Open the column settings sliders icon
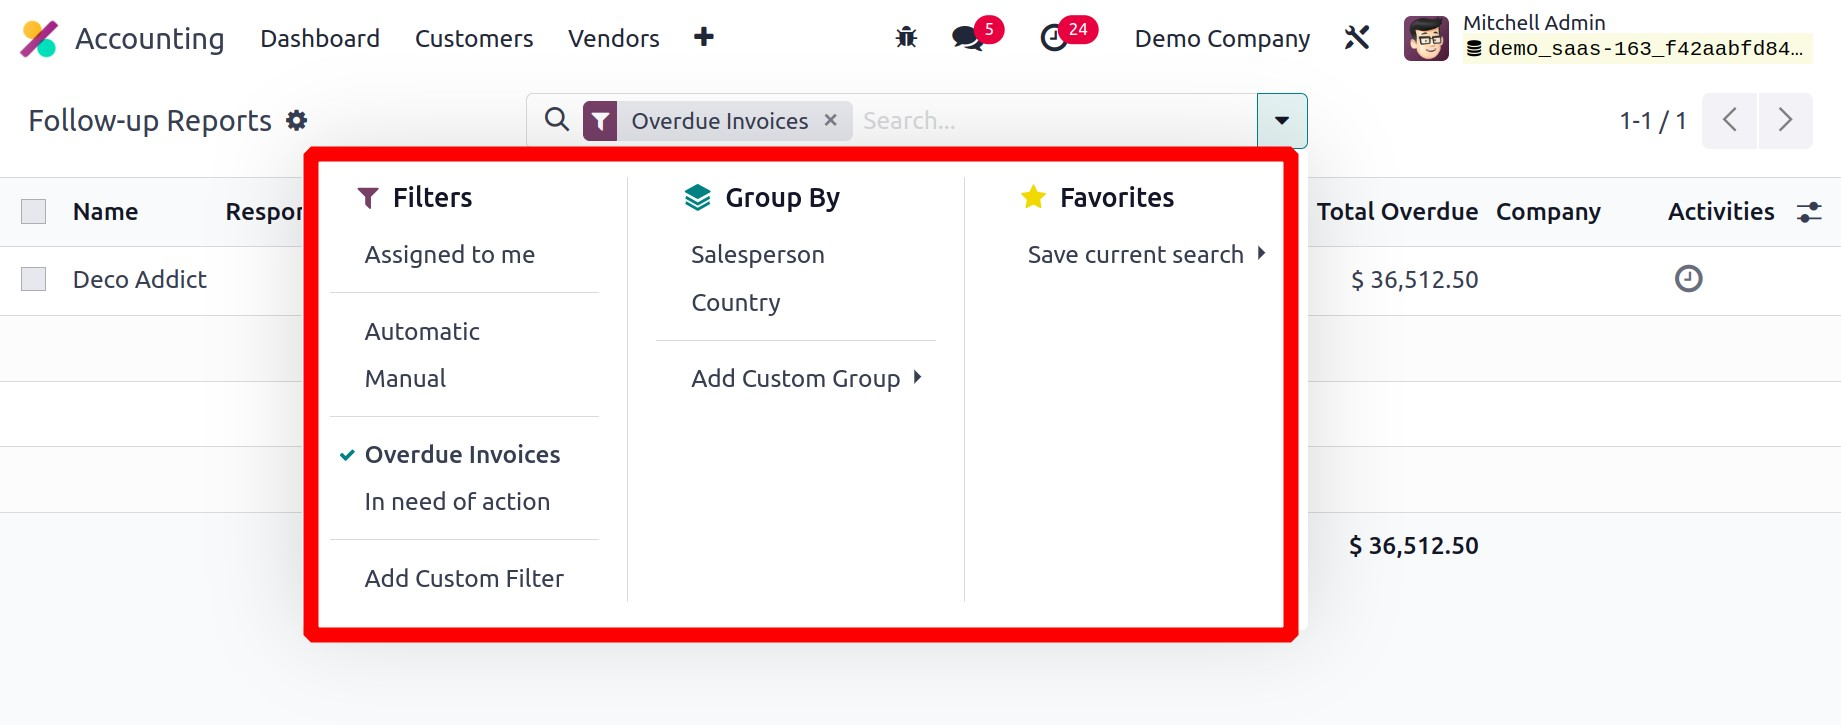This screenshot has height=725, width=1841. [x=1809, y=212]
